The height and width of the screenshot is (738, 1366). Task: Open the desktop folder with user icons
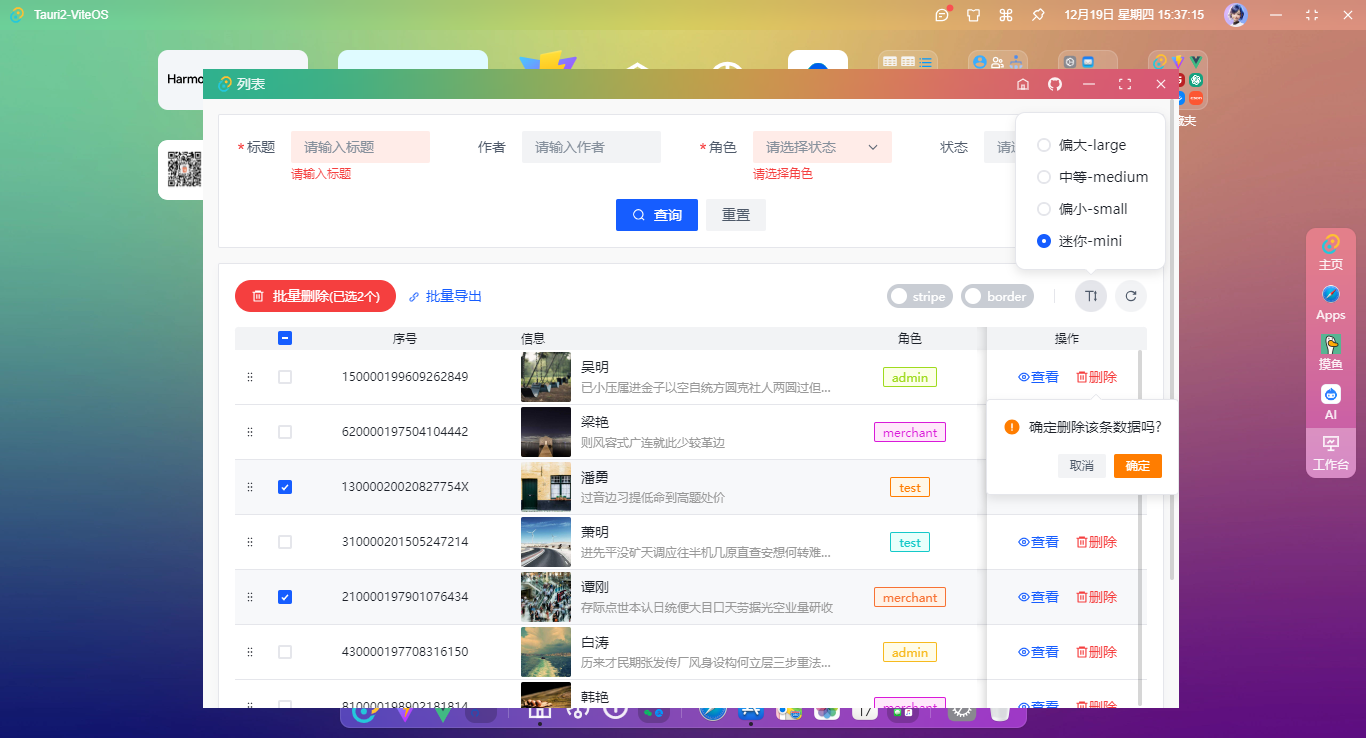click(998, 60)
